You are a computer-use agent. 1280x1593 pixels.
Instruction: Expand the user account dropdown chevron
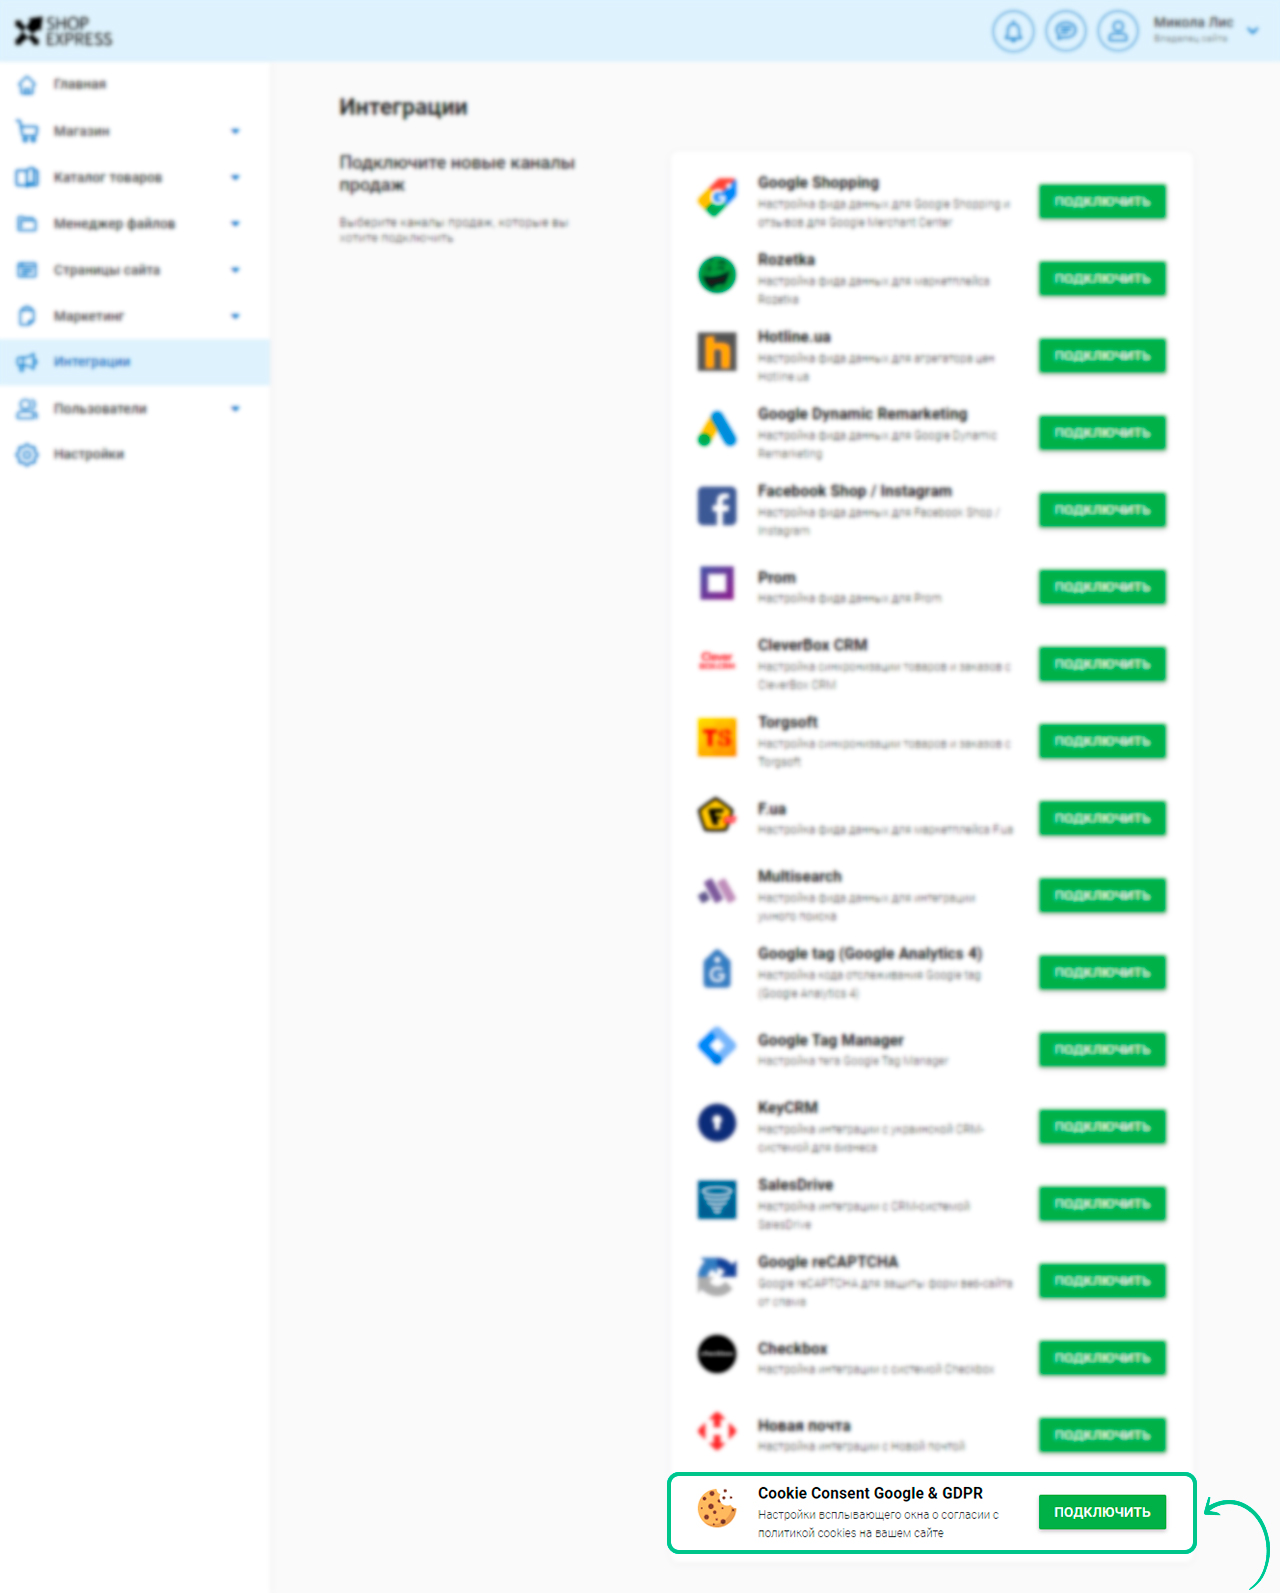[x=1252, y=31]
